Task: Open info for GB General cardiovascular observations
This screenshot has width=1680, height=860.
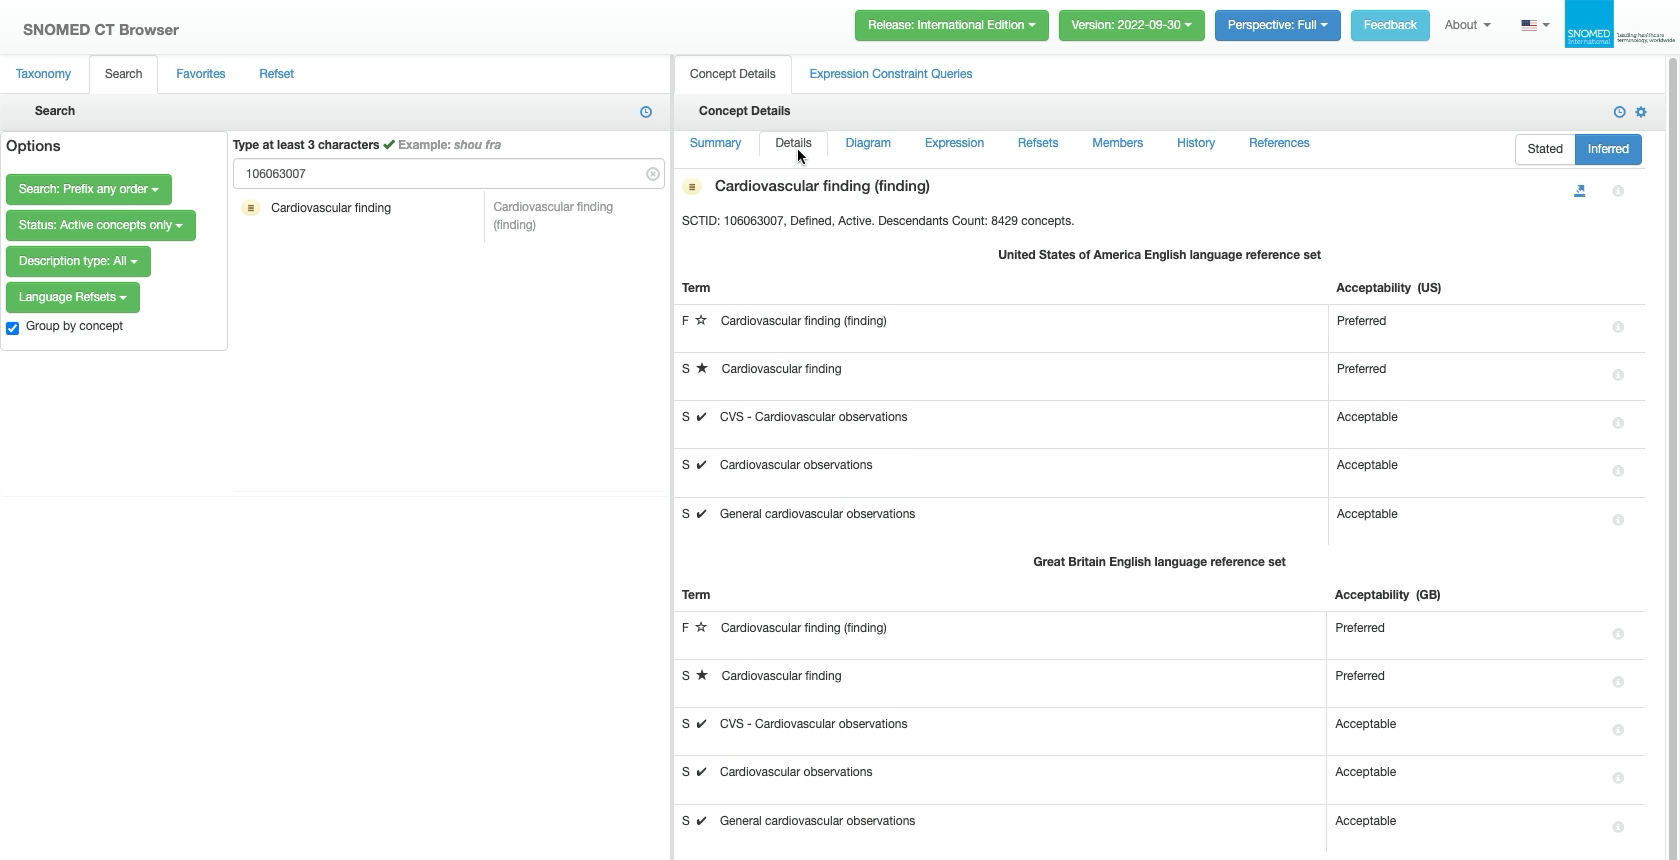Action: (x=1618, y=827)
